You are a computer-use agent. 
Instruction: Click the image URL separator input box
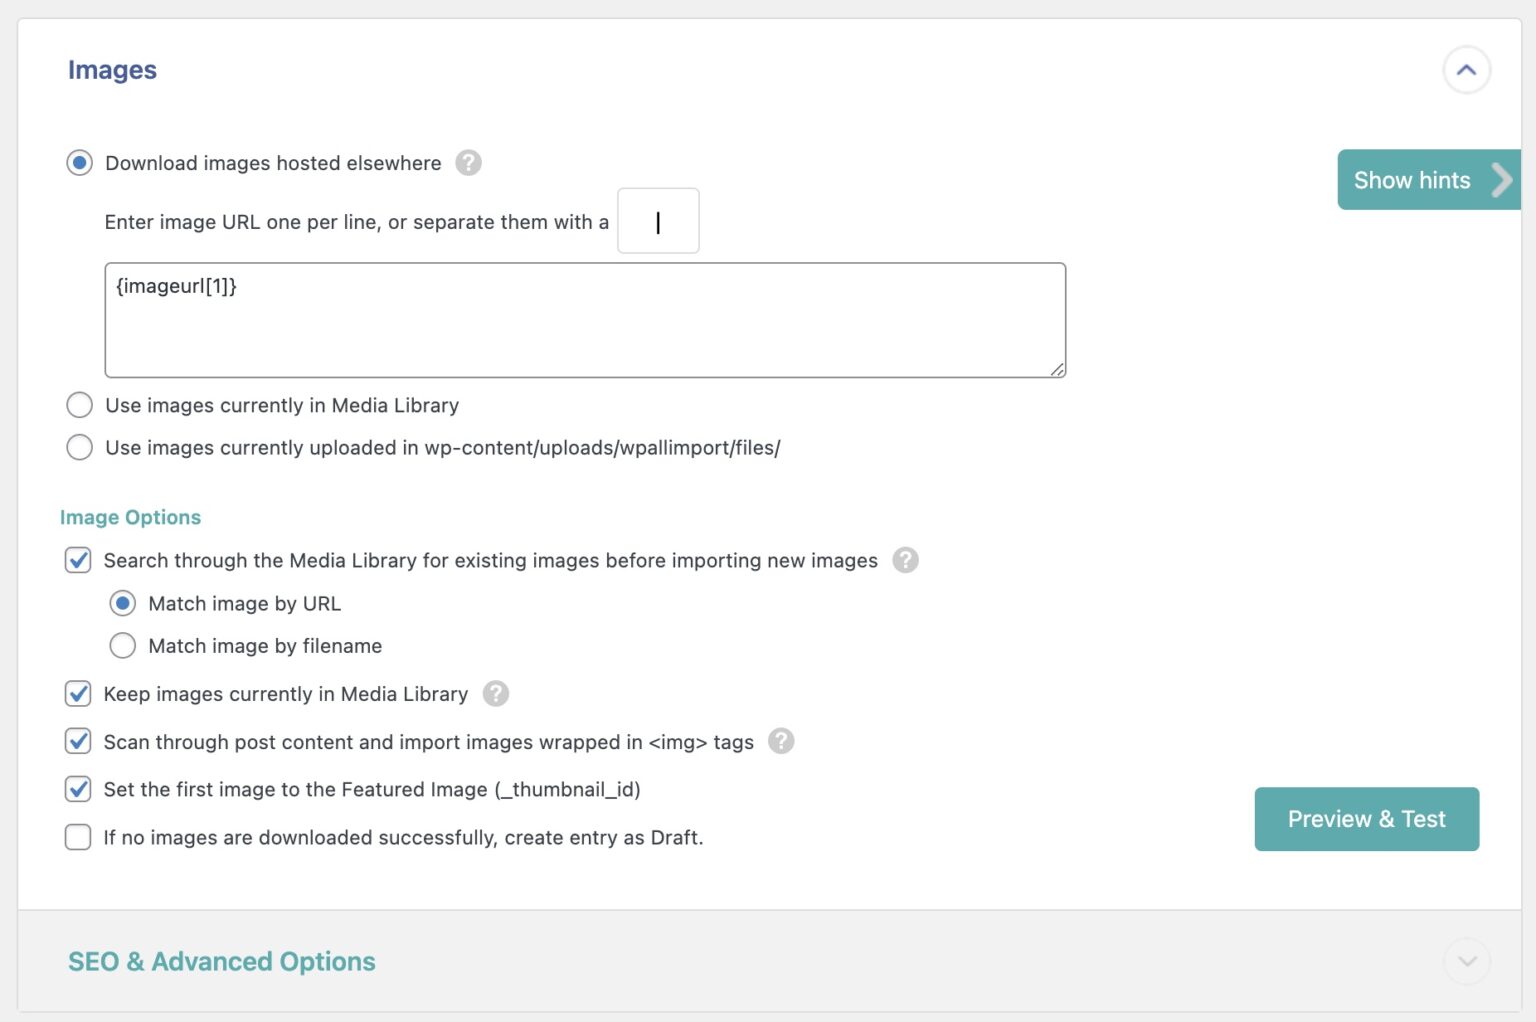point(658,221)
